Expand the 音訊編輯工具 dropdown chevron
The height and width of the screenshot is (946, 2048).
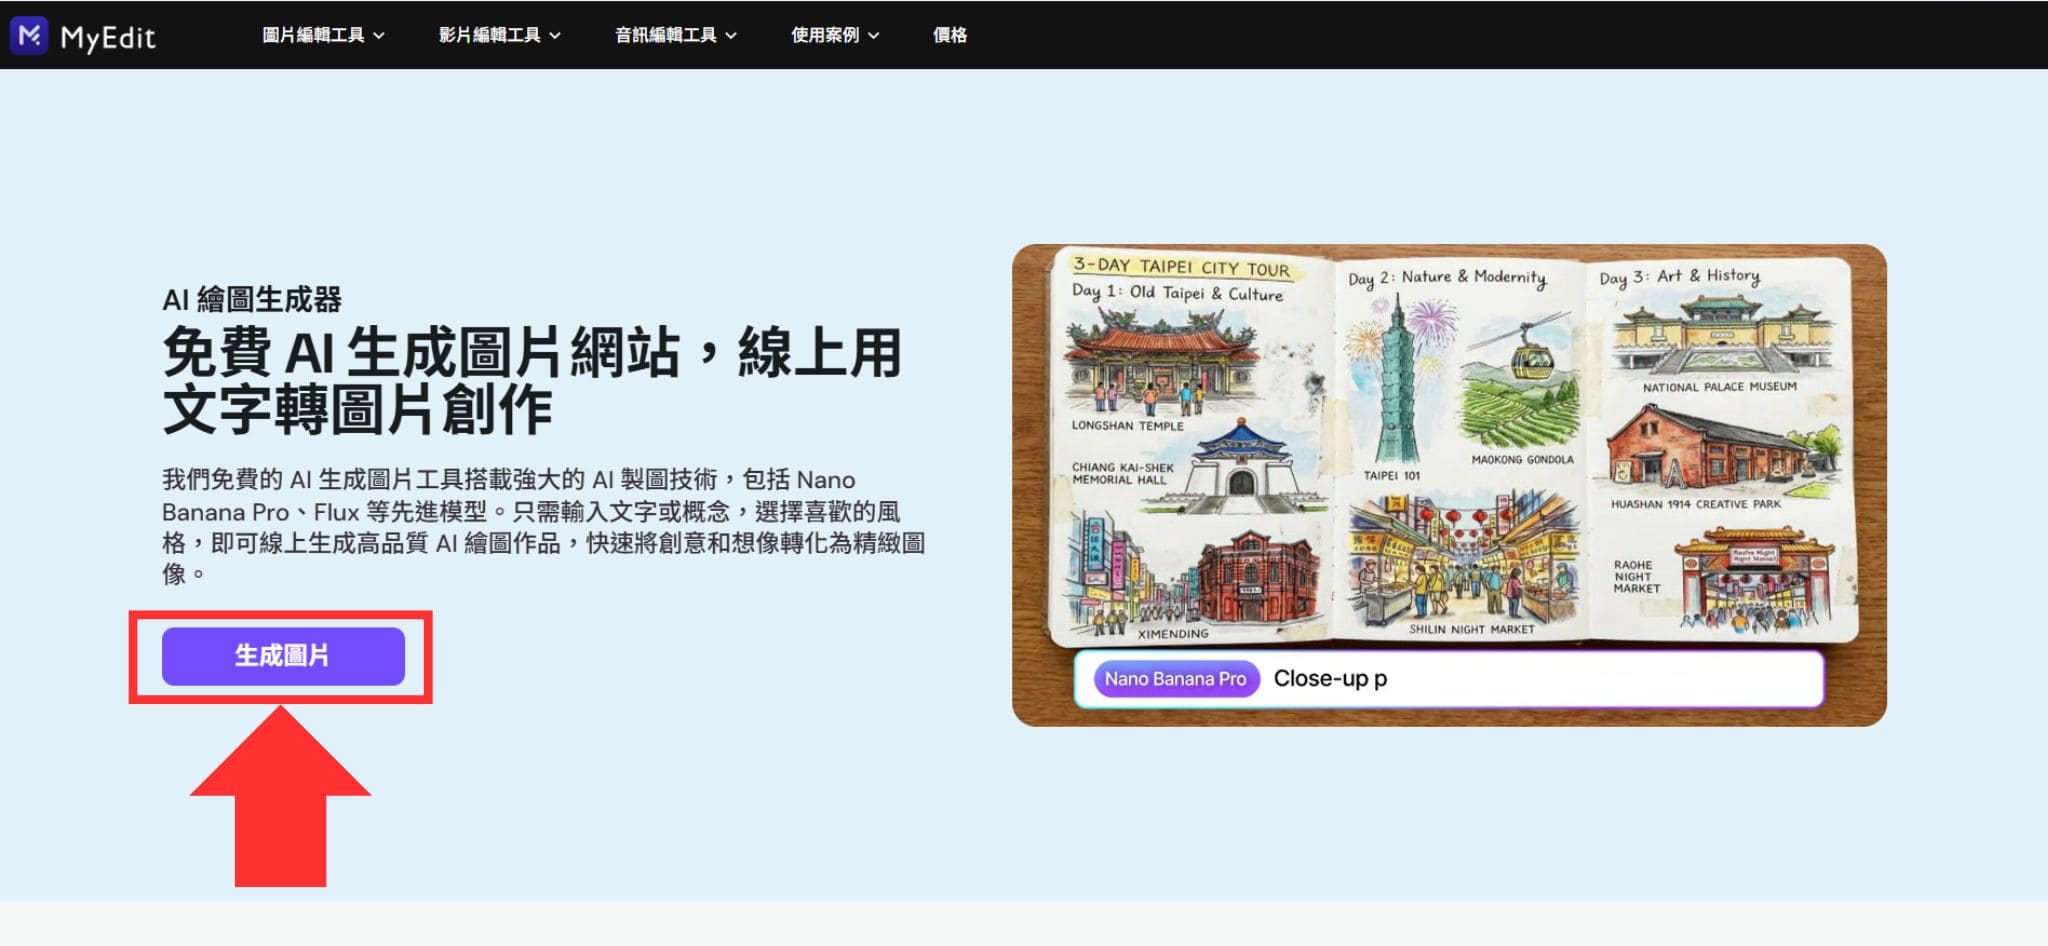click(733, 34)
